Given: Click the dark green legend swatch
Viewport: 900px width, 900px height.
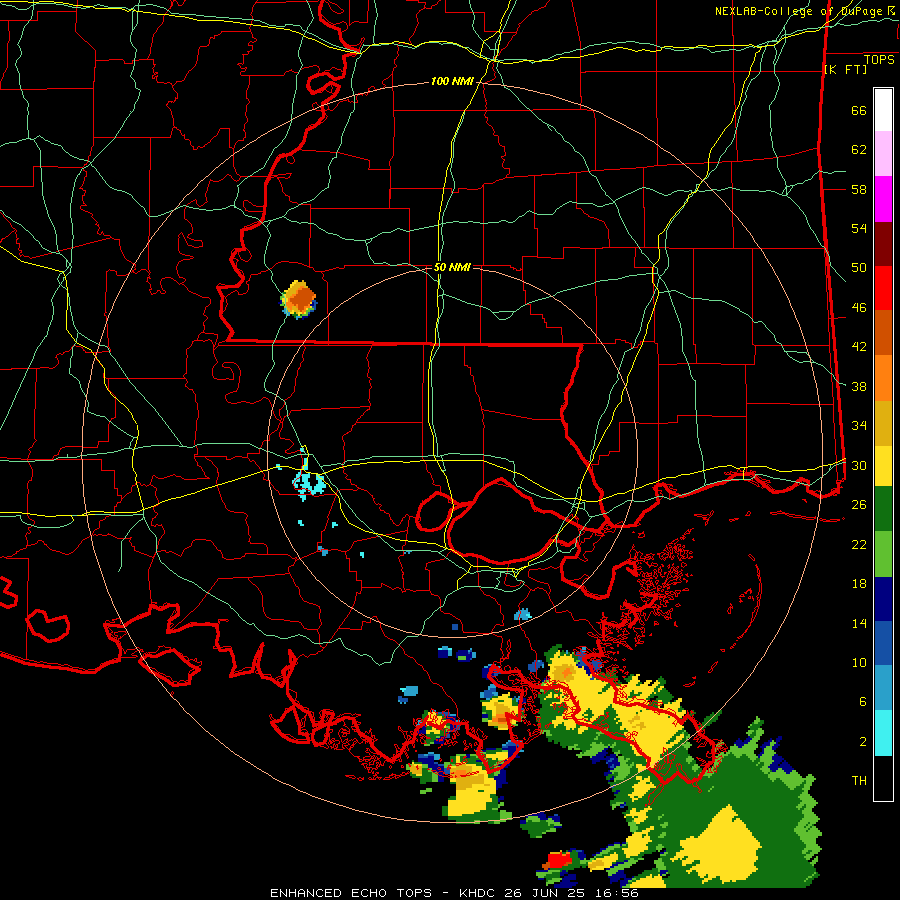Looking at the screenshot, I should click(x=883, y=509).
